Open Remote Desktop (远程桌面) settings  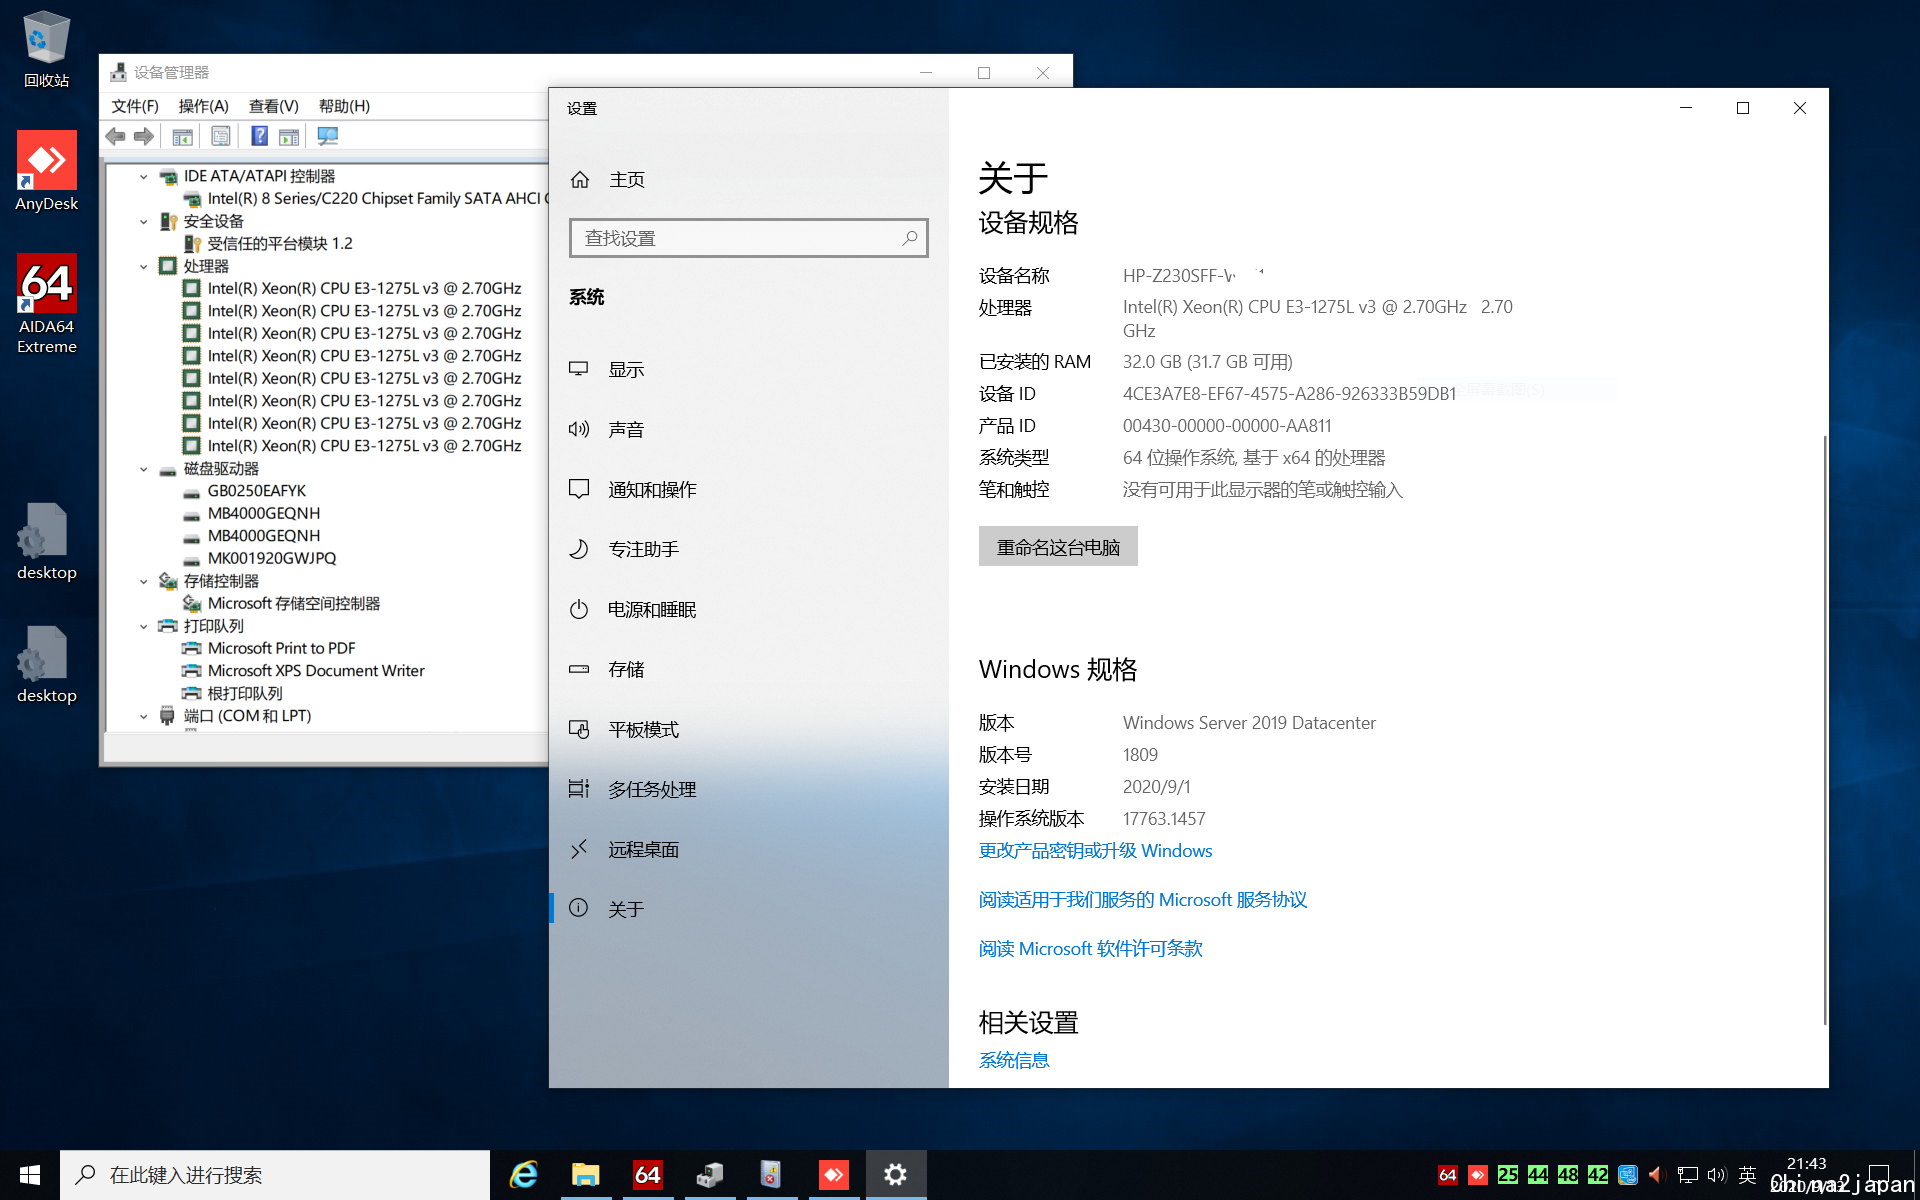click(748, 850)
